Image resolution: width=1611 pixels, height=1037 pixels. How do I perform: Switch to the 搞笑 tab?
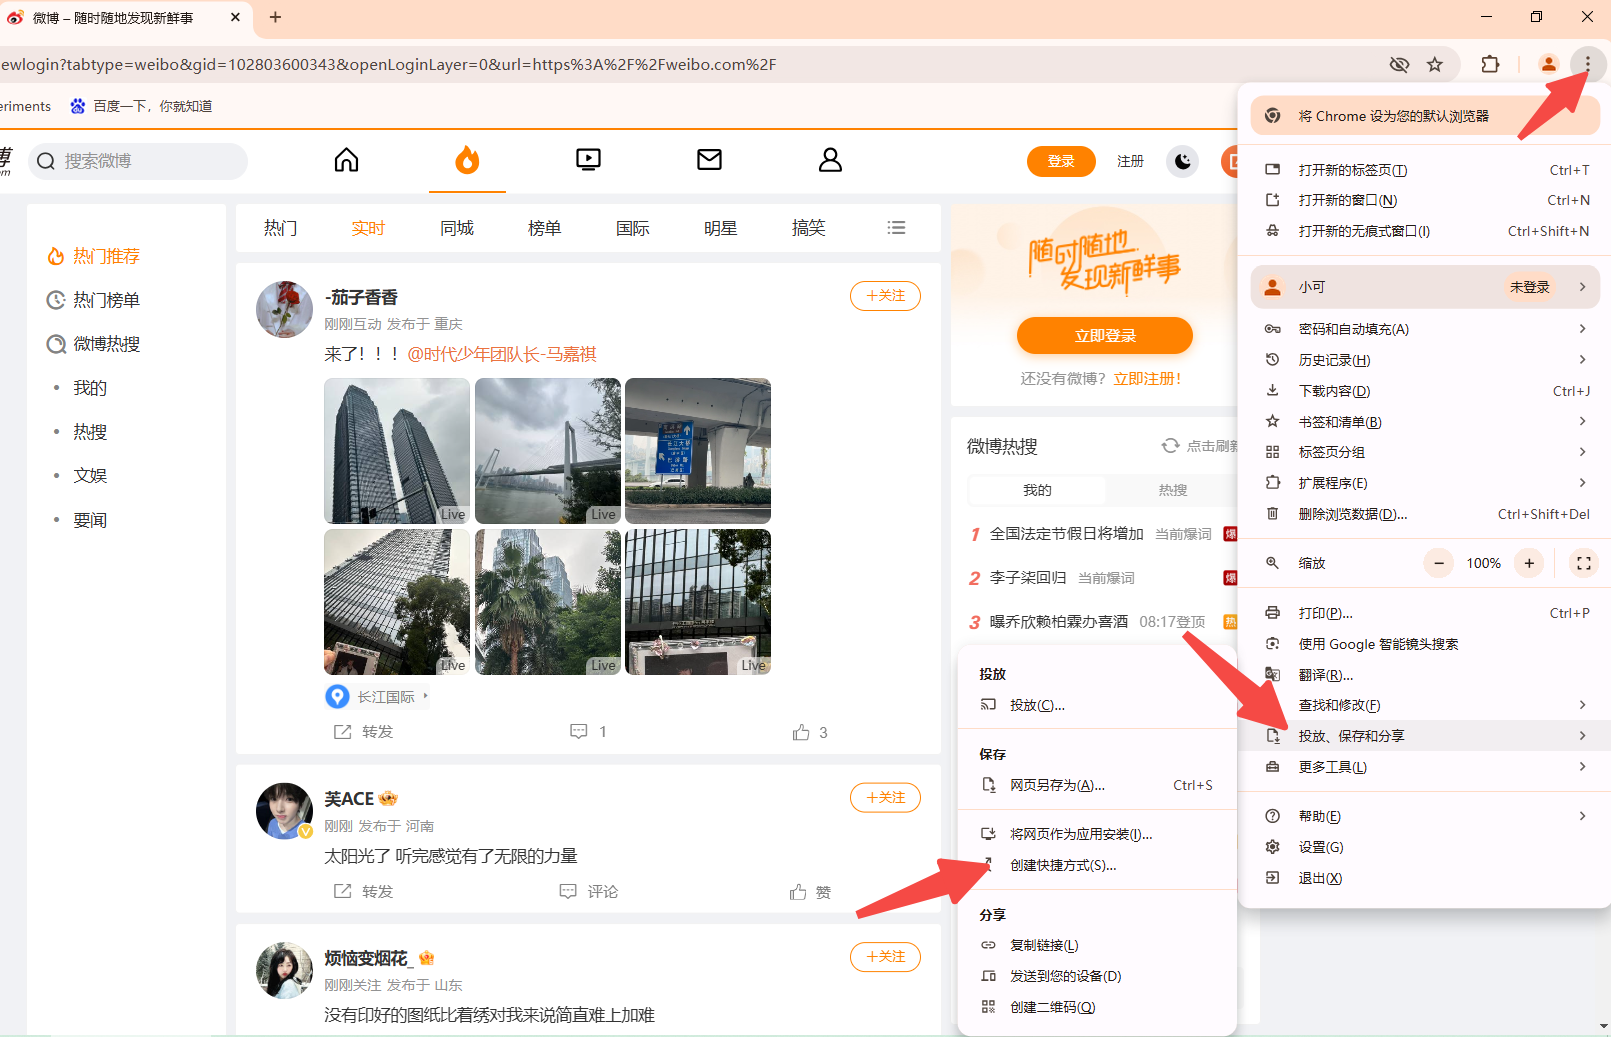click(x=809, y=228)
